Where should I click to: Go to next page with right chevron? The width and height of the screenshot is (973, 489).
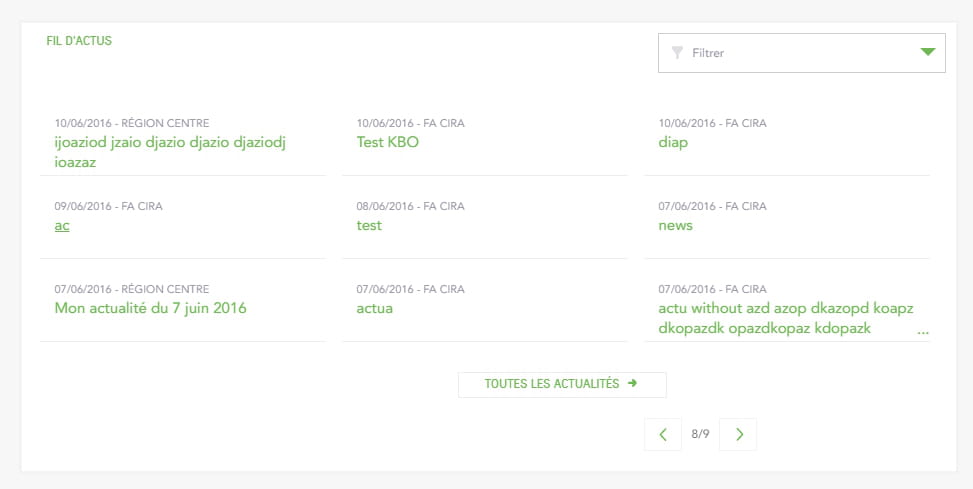tap(738, 434)
